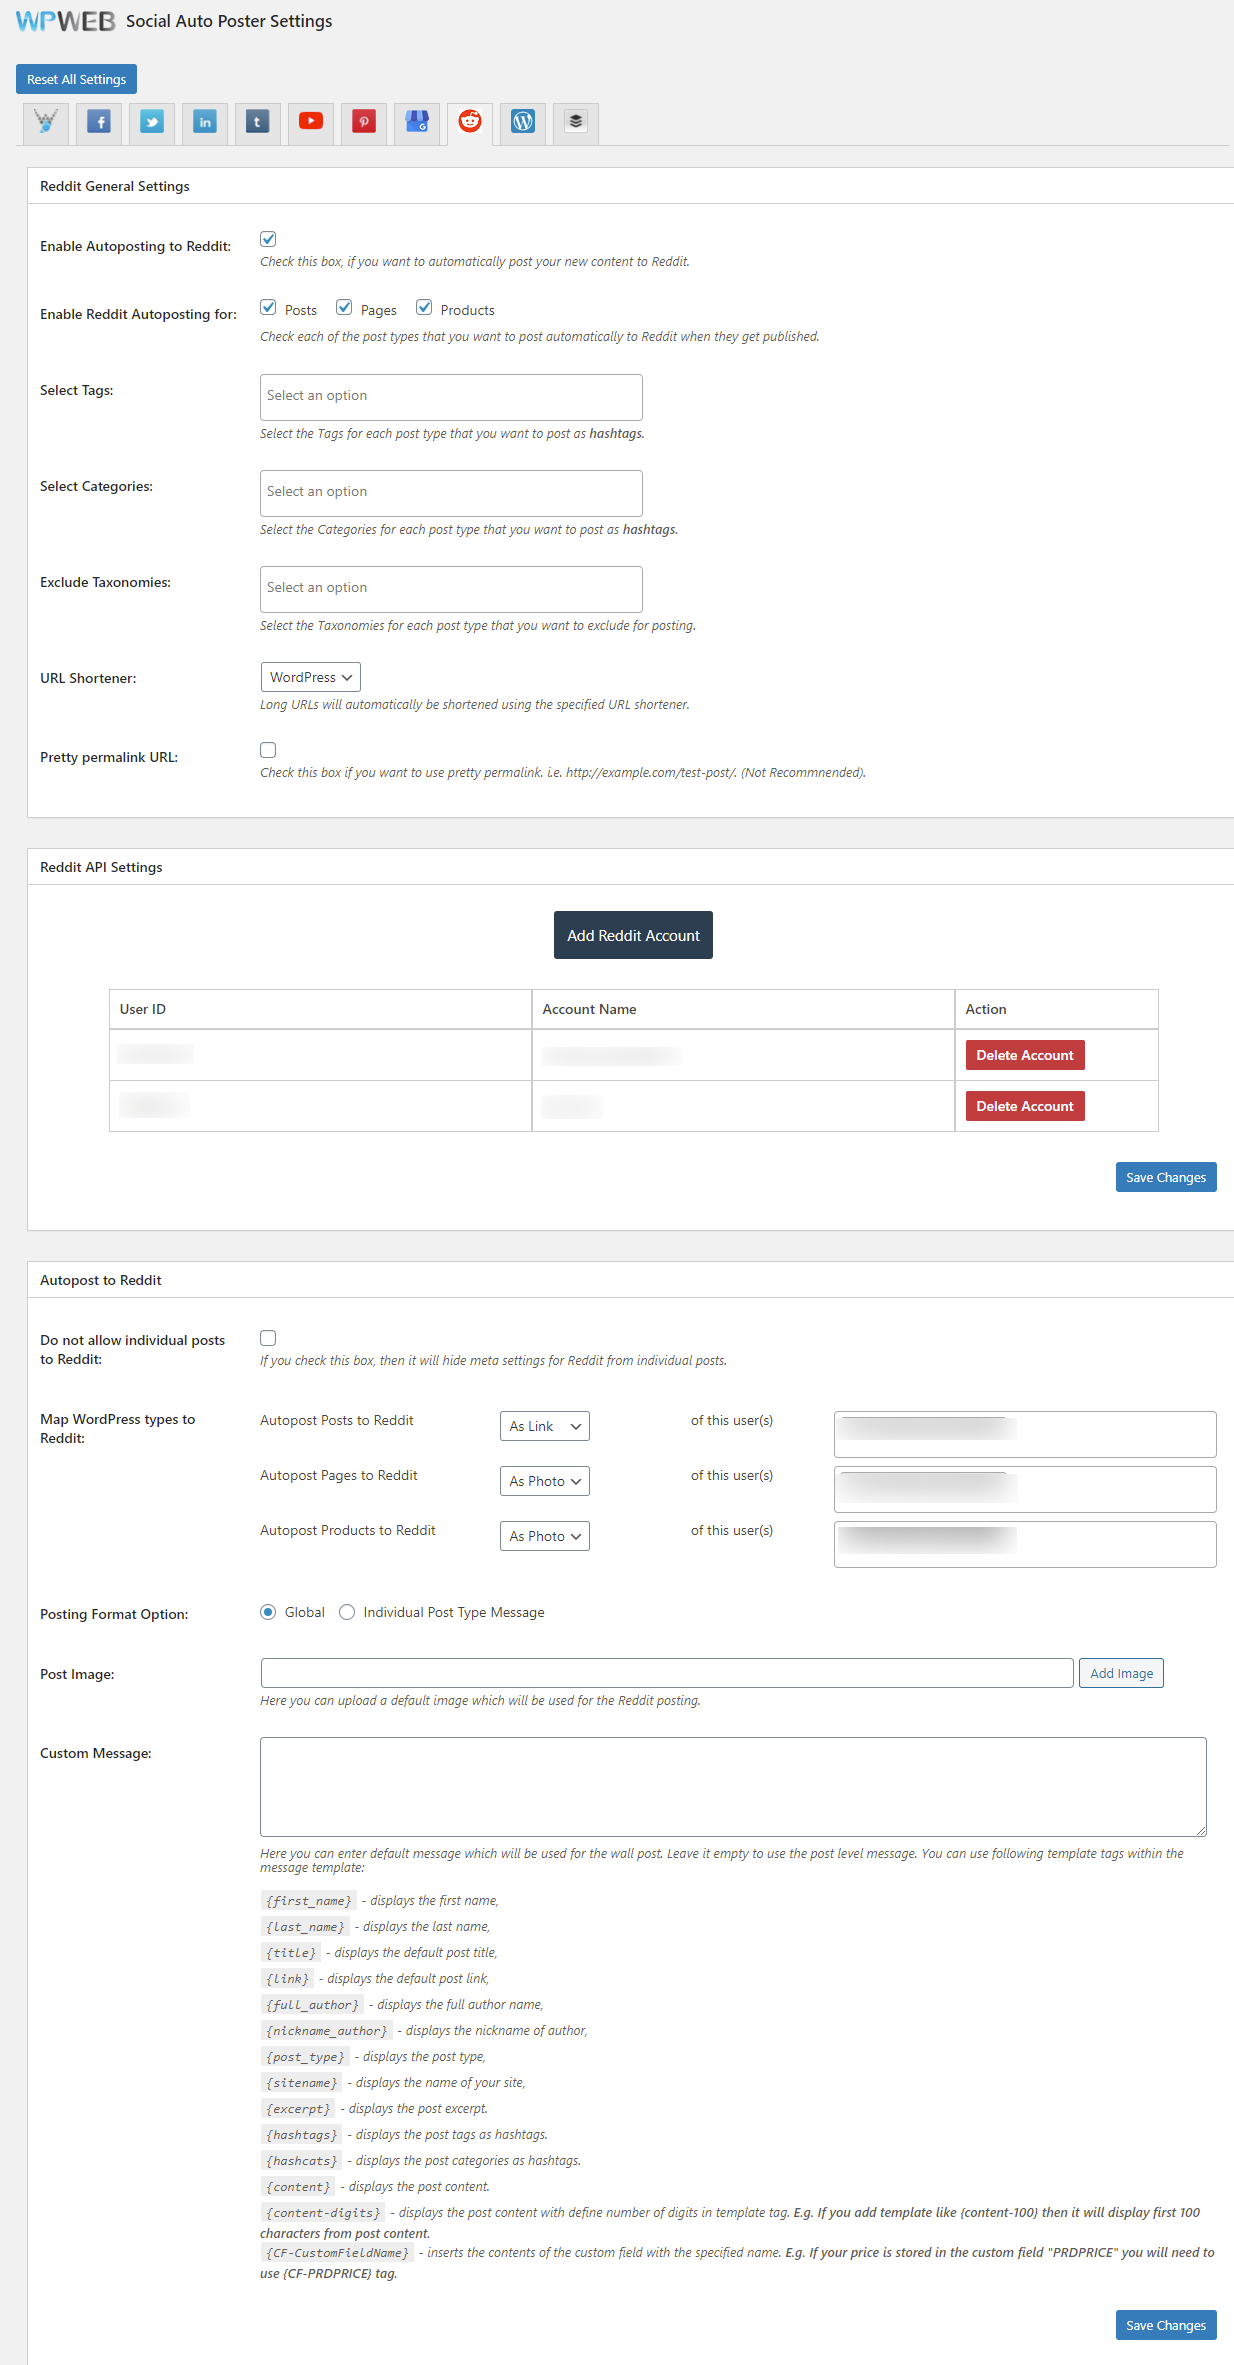The image size is (1234, 2365).
Task: Open user select for Autopost Posts row
Action: (1025, 1434)
